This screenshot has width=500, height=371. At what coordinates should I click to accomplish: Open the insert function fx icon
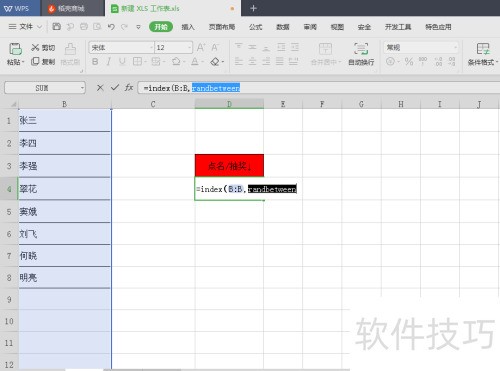(129, 88)
